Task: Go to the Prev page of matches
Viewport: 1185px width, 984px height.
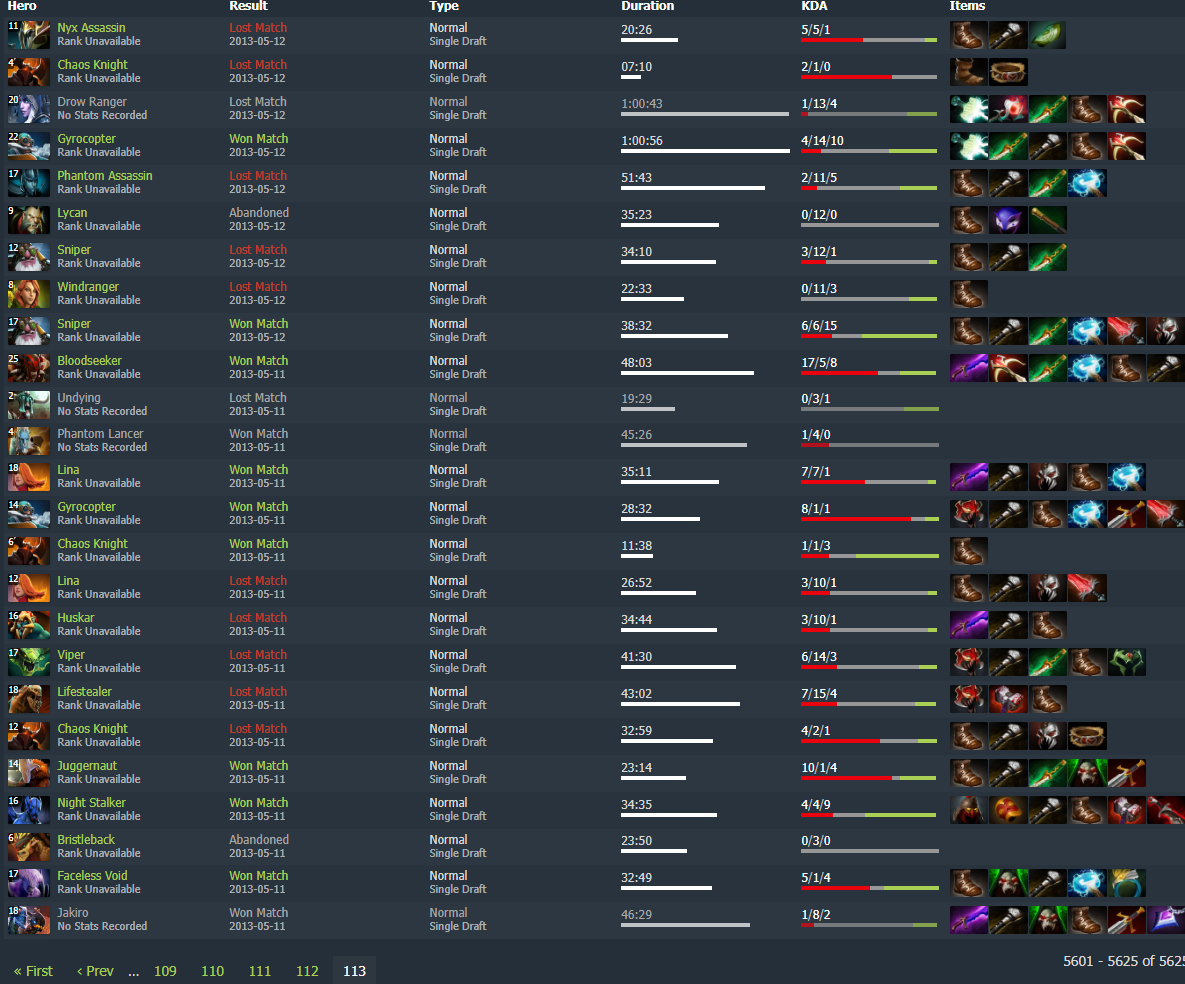Action: pyautogui.click(x=95, y=971)
